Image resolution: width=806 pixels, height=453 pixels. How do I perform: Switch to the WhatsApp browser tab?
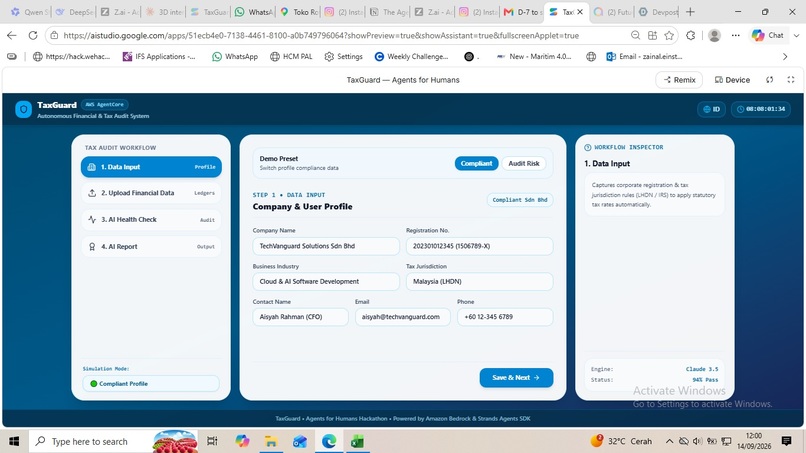(253, 12)
